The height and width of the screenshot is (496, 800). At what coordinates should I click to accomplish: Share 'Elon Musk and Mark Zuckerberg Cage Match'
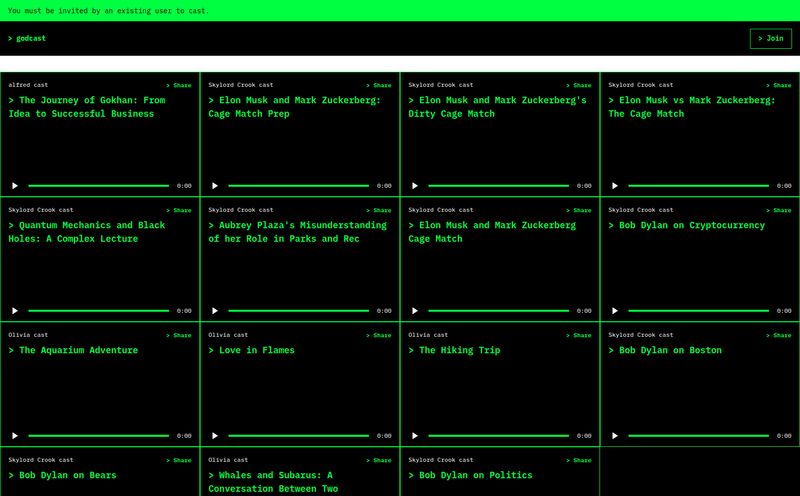tap(579, 210)
